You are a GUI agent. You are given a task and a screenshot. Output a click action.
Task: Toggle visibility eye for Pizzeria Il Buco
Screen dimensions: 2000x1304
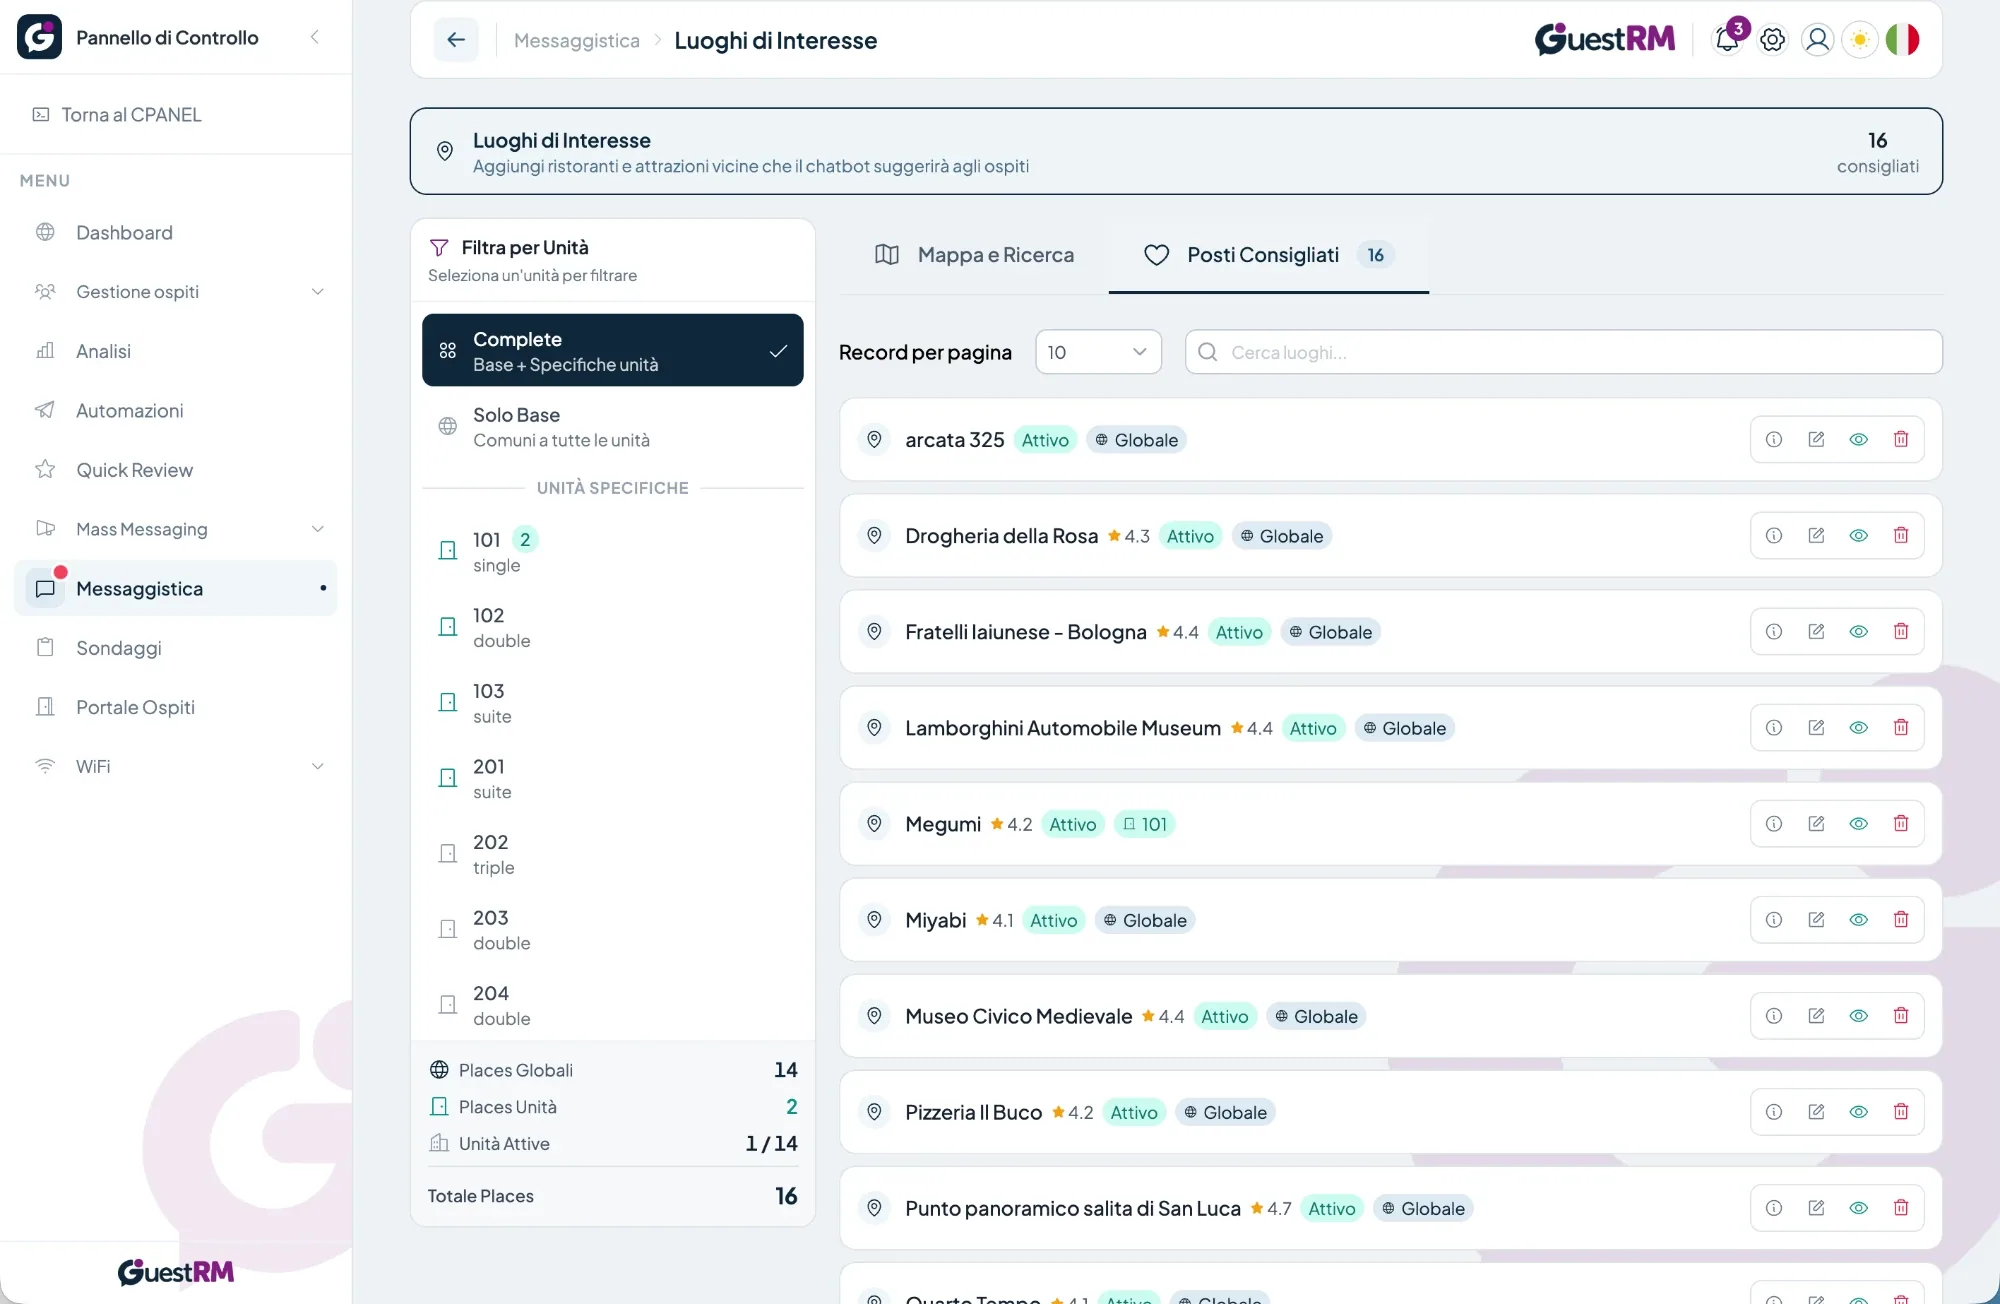pos(1859,1111)
